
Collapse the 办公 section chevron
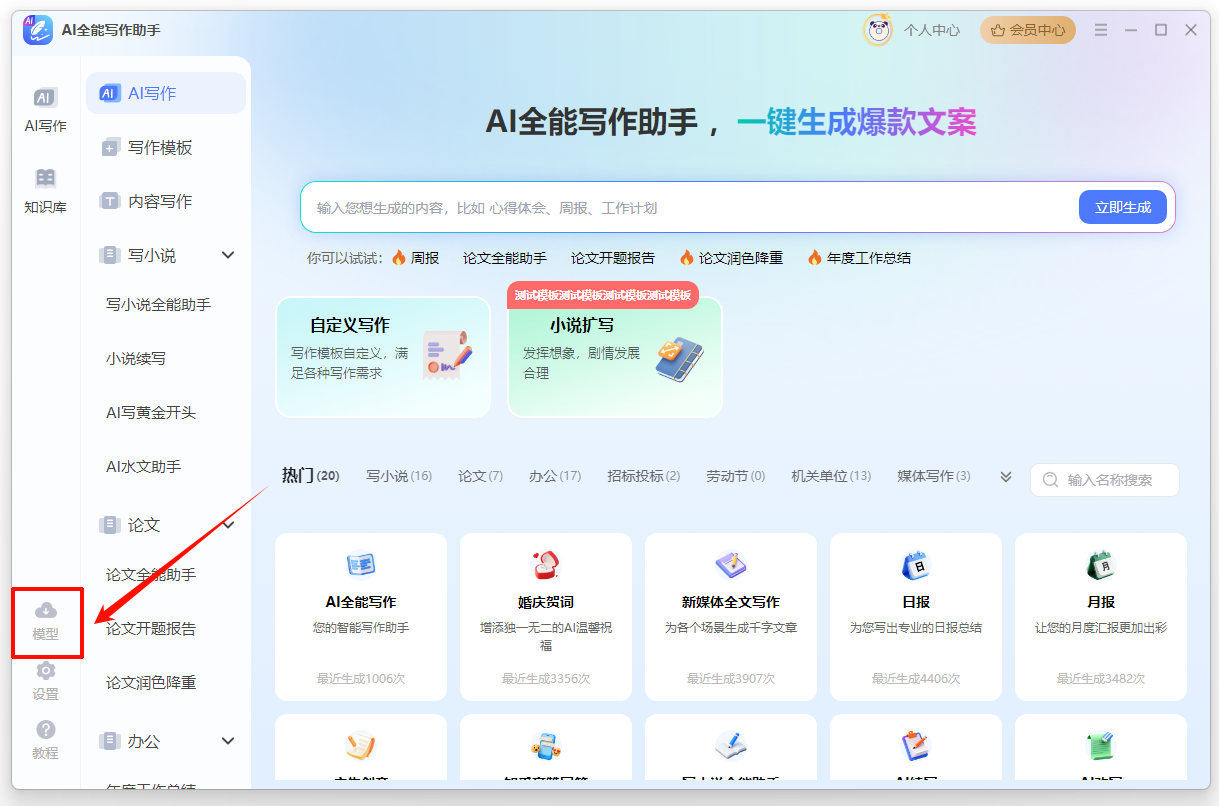[x=228, y=742]
